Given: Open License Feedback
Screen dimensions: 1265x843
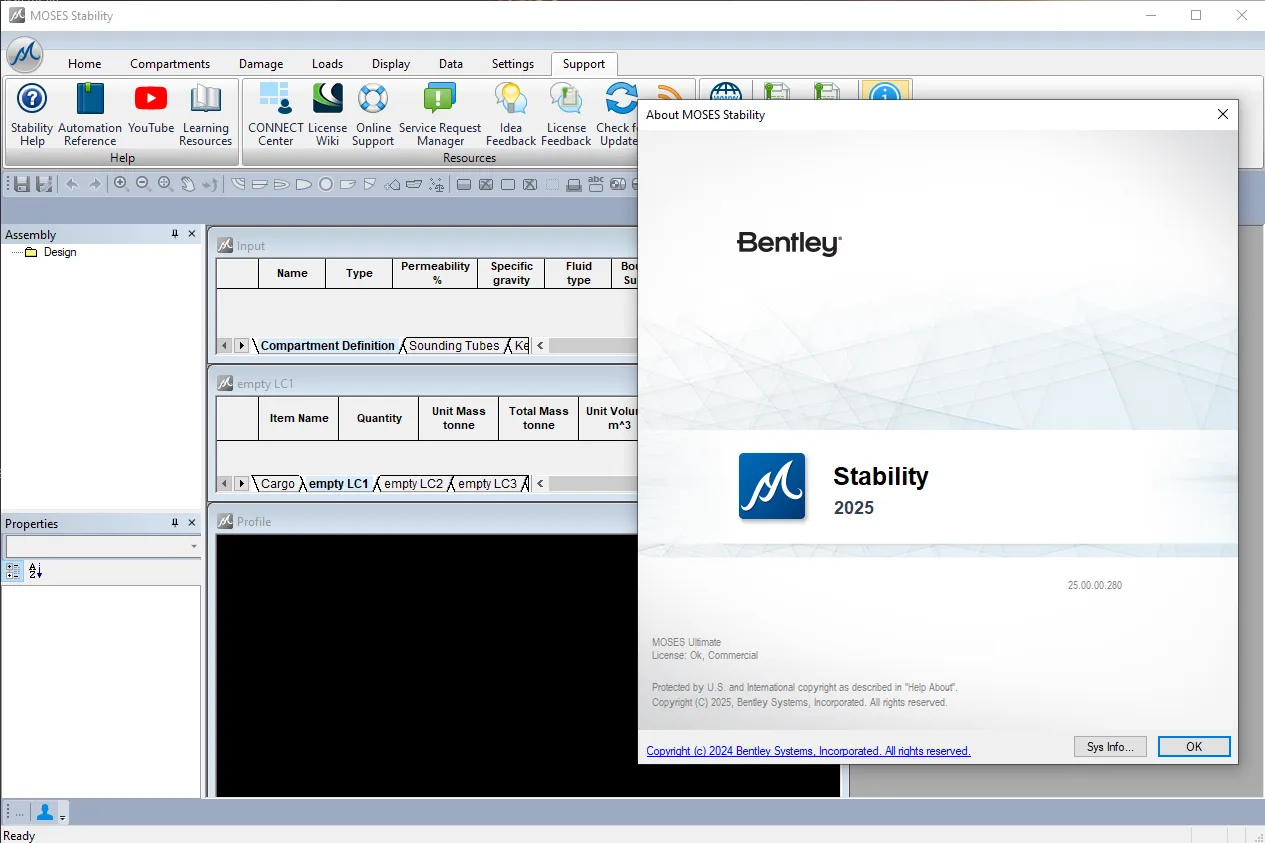Looking at the screenshot, I should (566, 115).
